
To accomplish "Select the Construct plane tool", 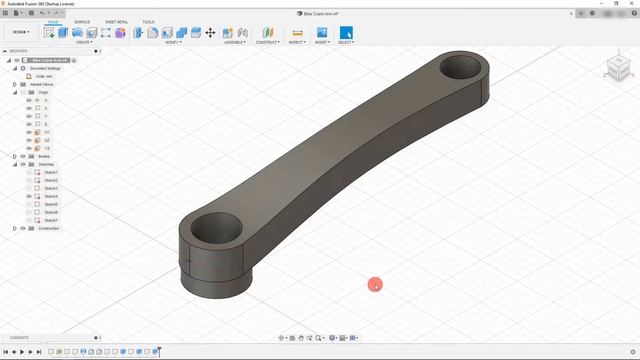I will (268, 33).
